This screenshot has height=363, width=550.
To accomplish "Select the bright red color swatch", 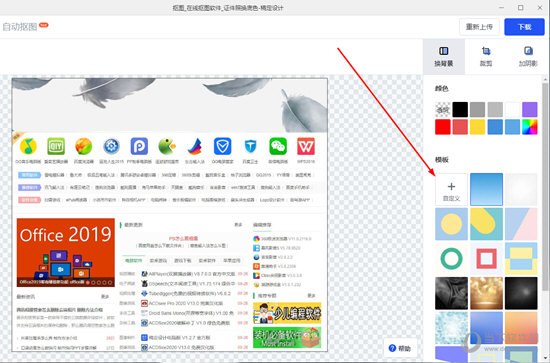I will click(x=443, y=127).
